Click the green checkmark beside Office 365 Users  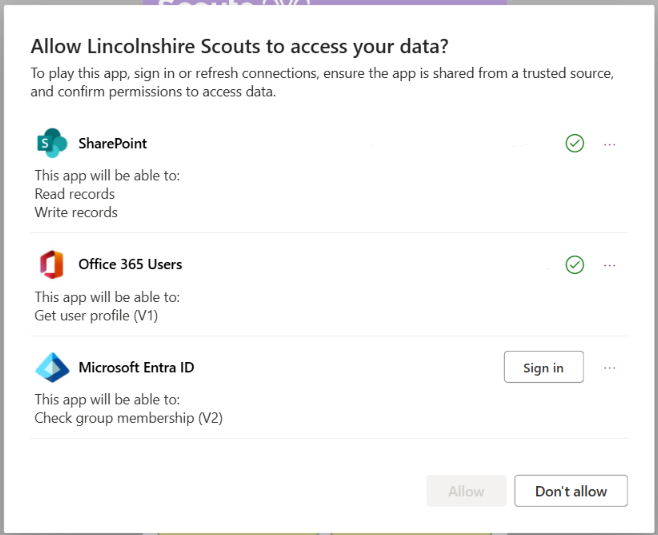[574, 265]
